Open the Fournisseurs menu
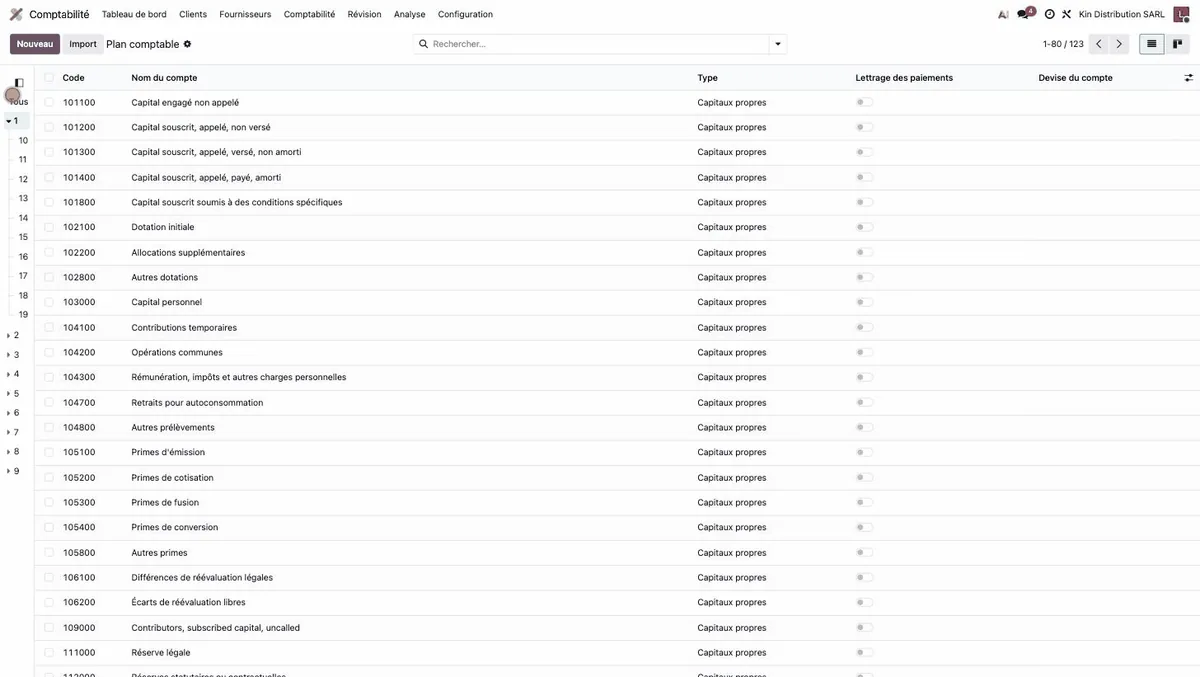 (245, 14)
